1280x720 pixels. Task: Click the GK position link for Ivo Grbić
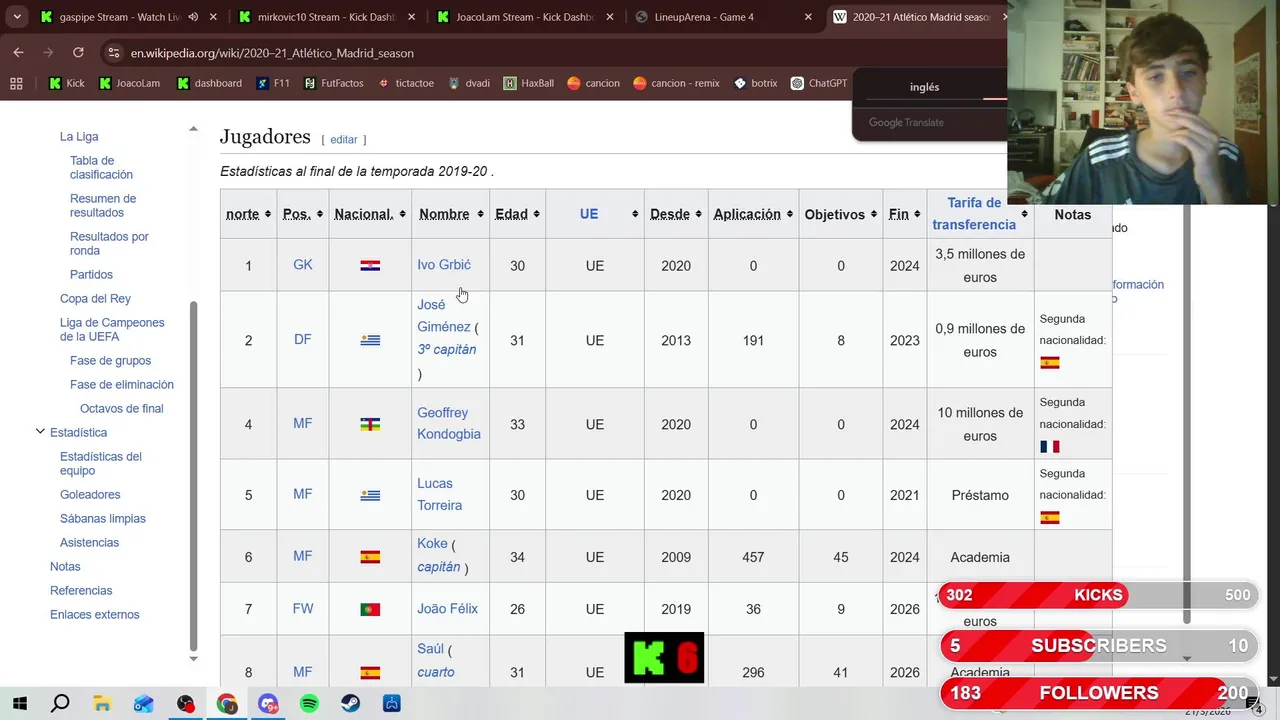coord(303,265)
